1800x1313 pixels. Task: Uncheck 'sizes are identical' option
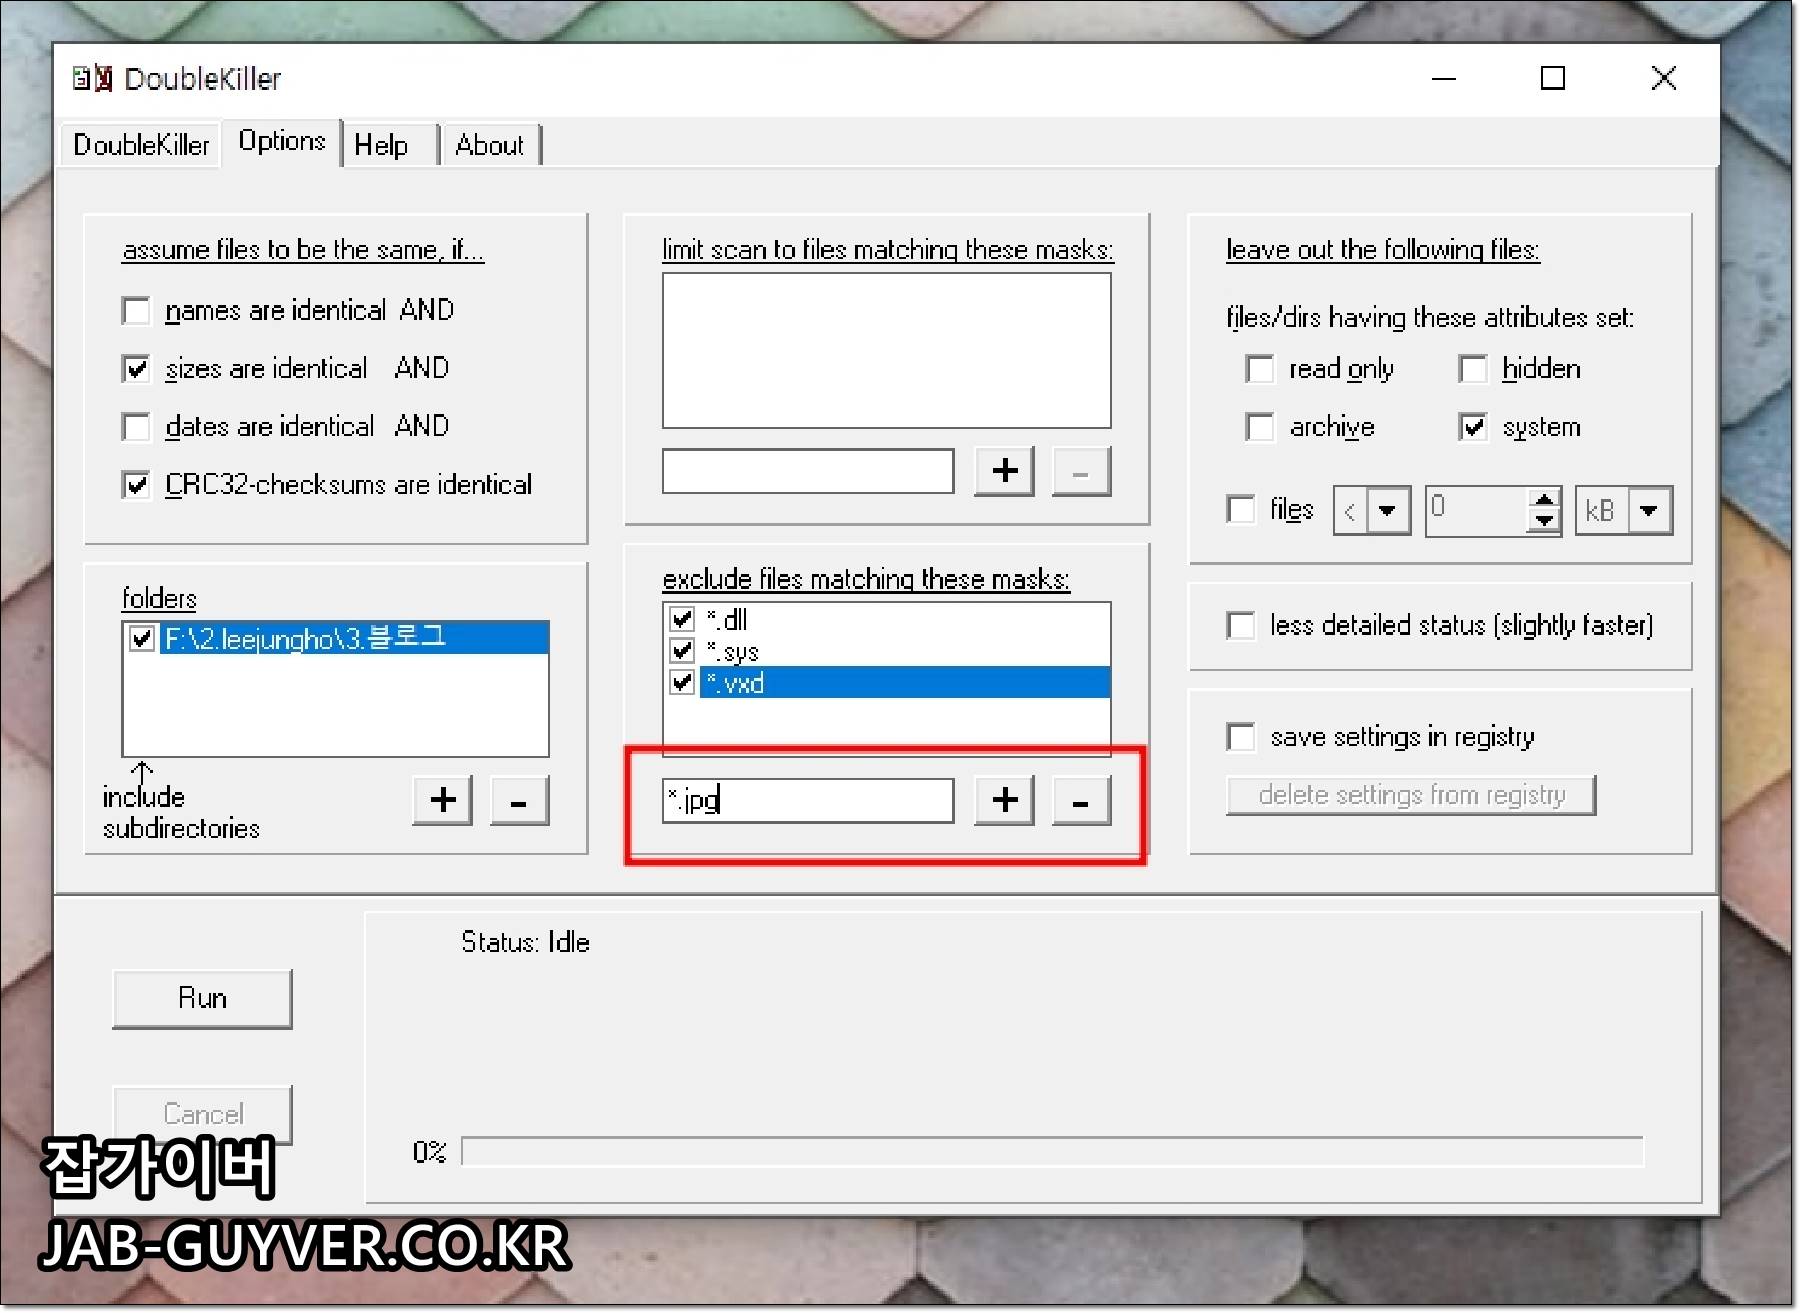coord(136,368)
